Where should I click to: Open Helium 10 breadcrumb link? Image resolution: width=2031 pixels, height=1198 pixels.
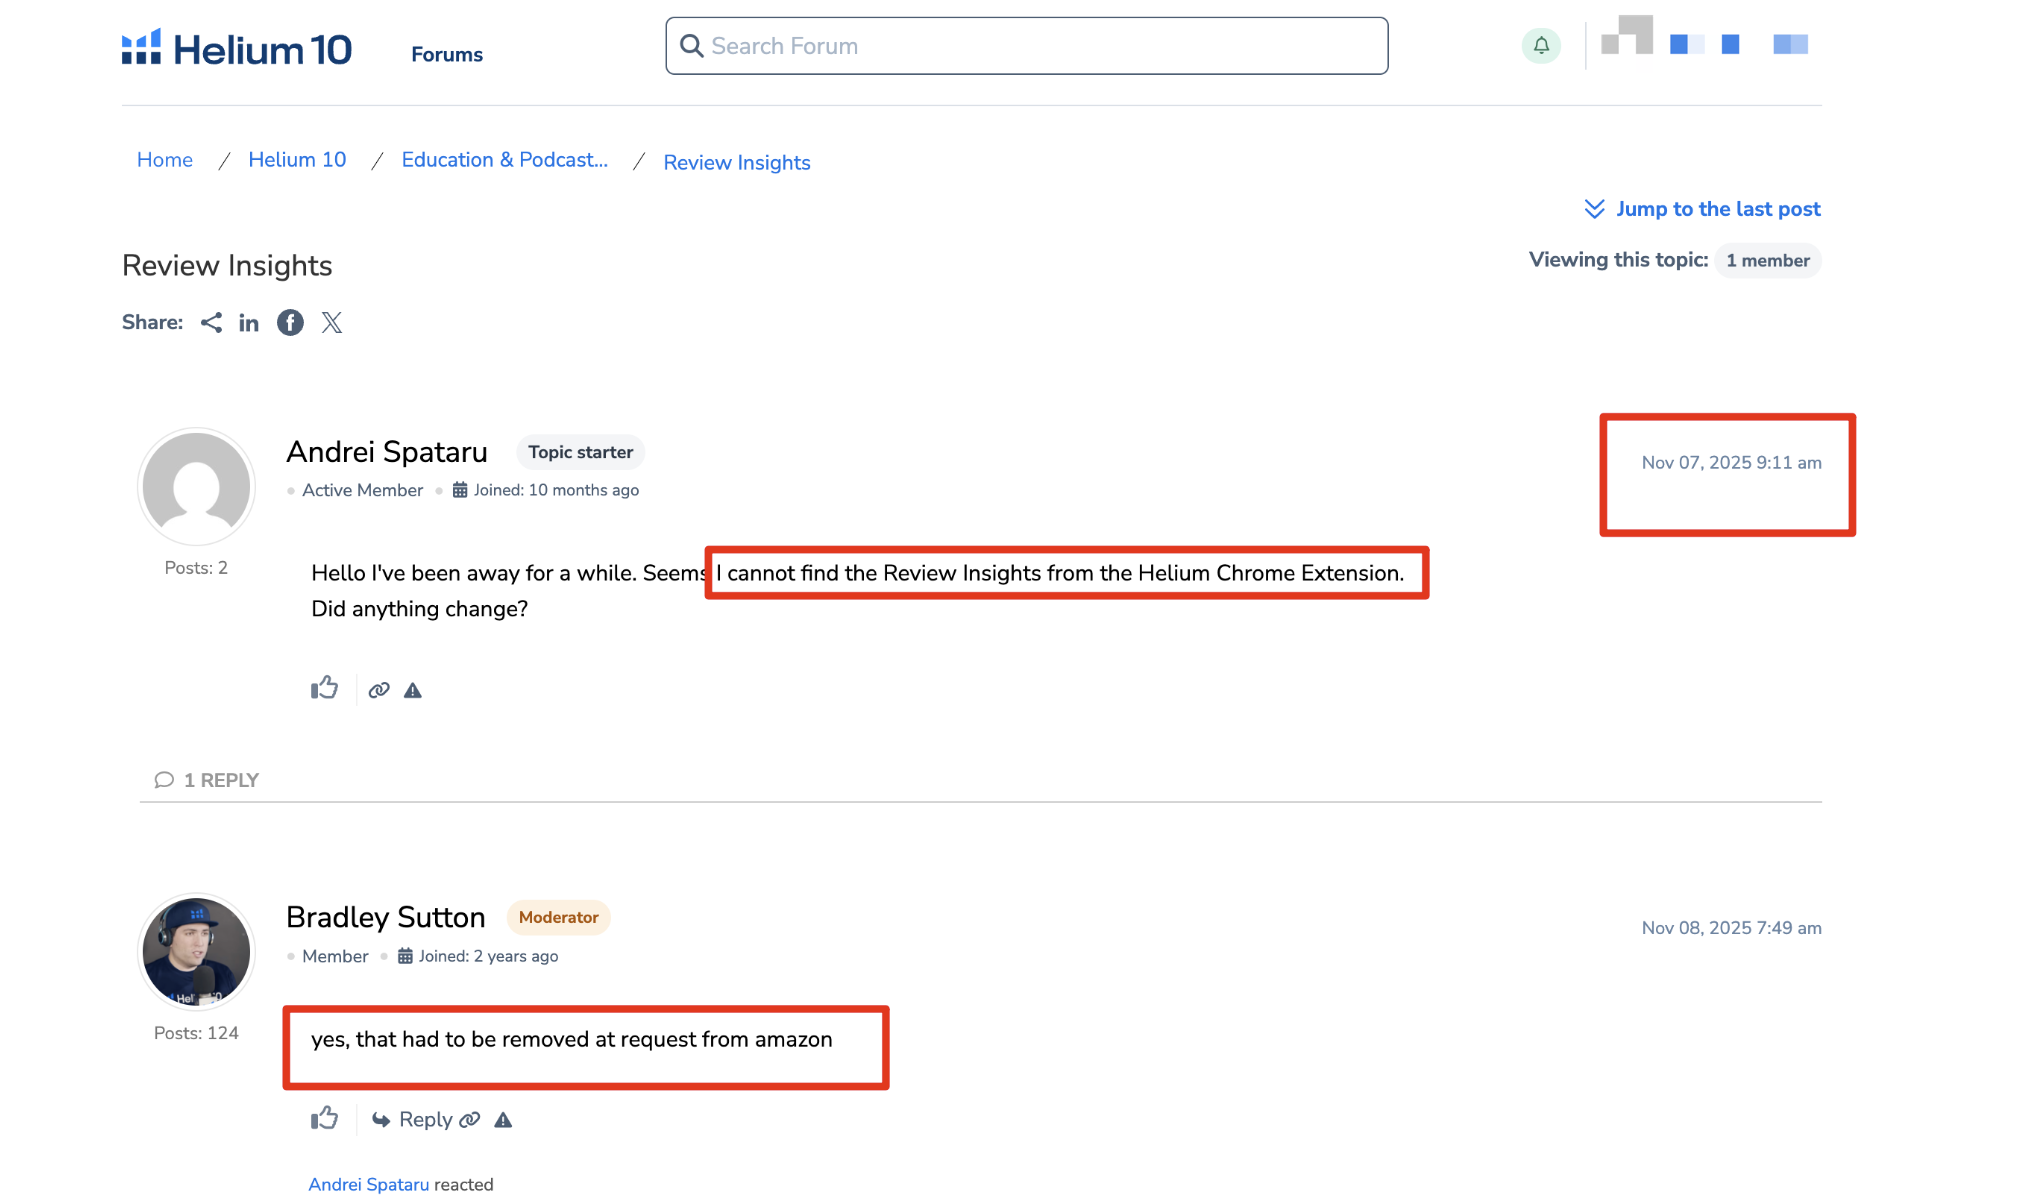pyautogui.click(x=297, y=160)
